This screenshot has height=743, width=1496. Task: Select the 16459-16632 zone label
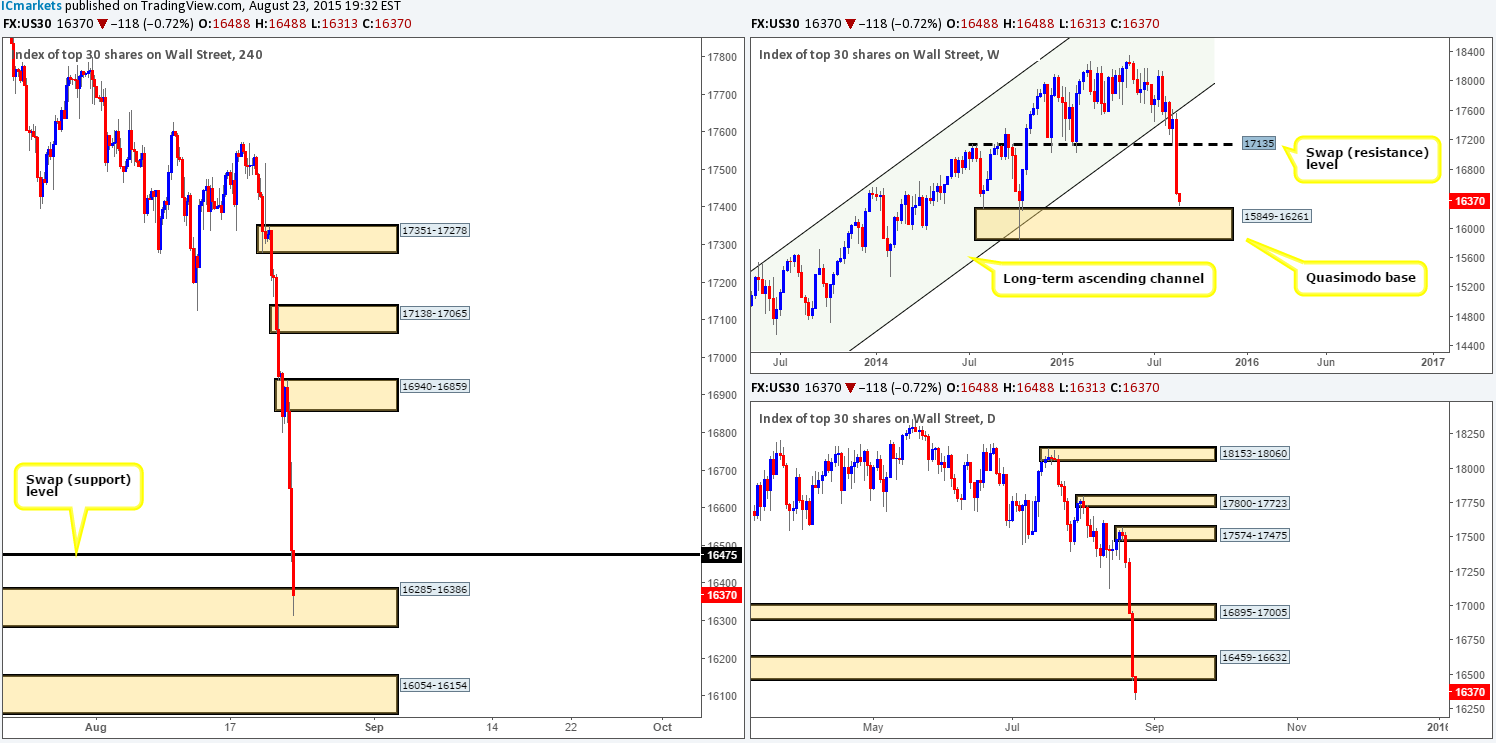1254,658
